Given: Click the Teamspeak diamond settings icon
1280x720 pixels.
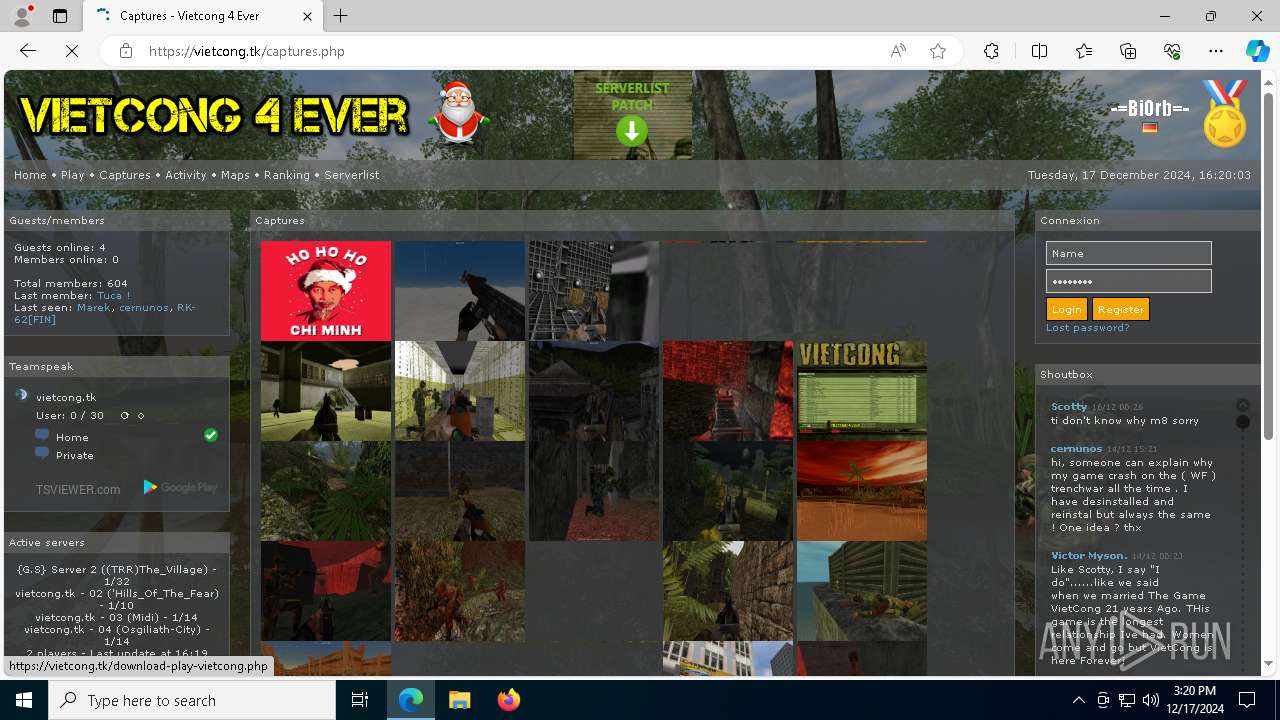Looking at the screenshot, I should (x=141, y=415).
